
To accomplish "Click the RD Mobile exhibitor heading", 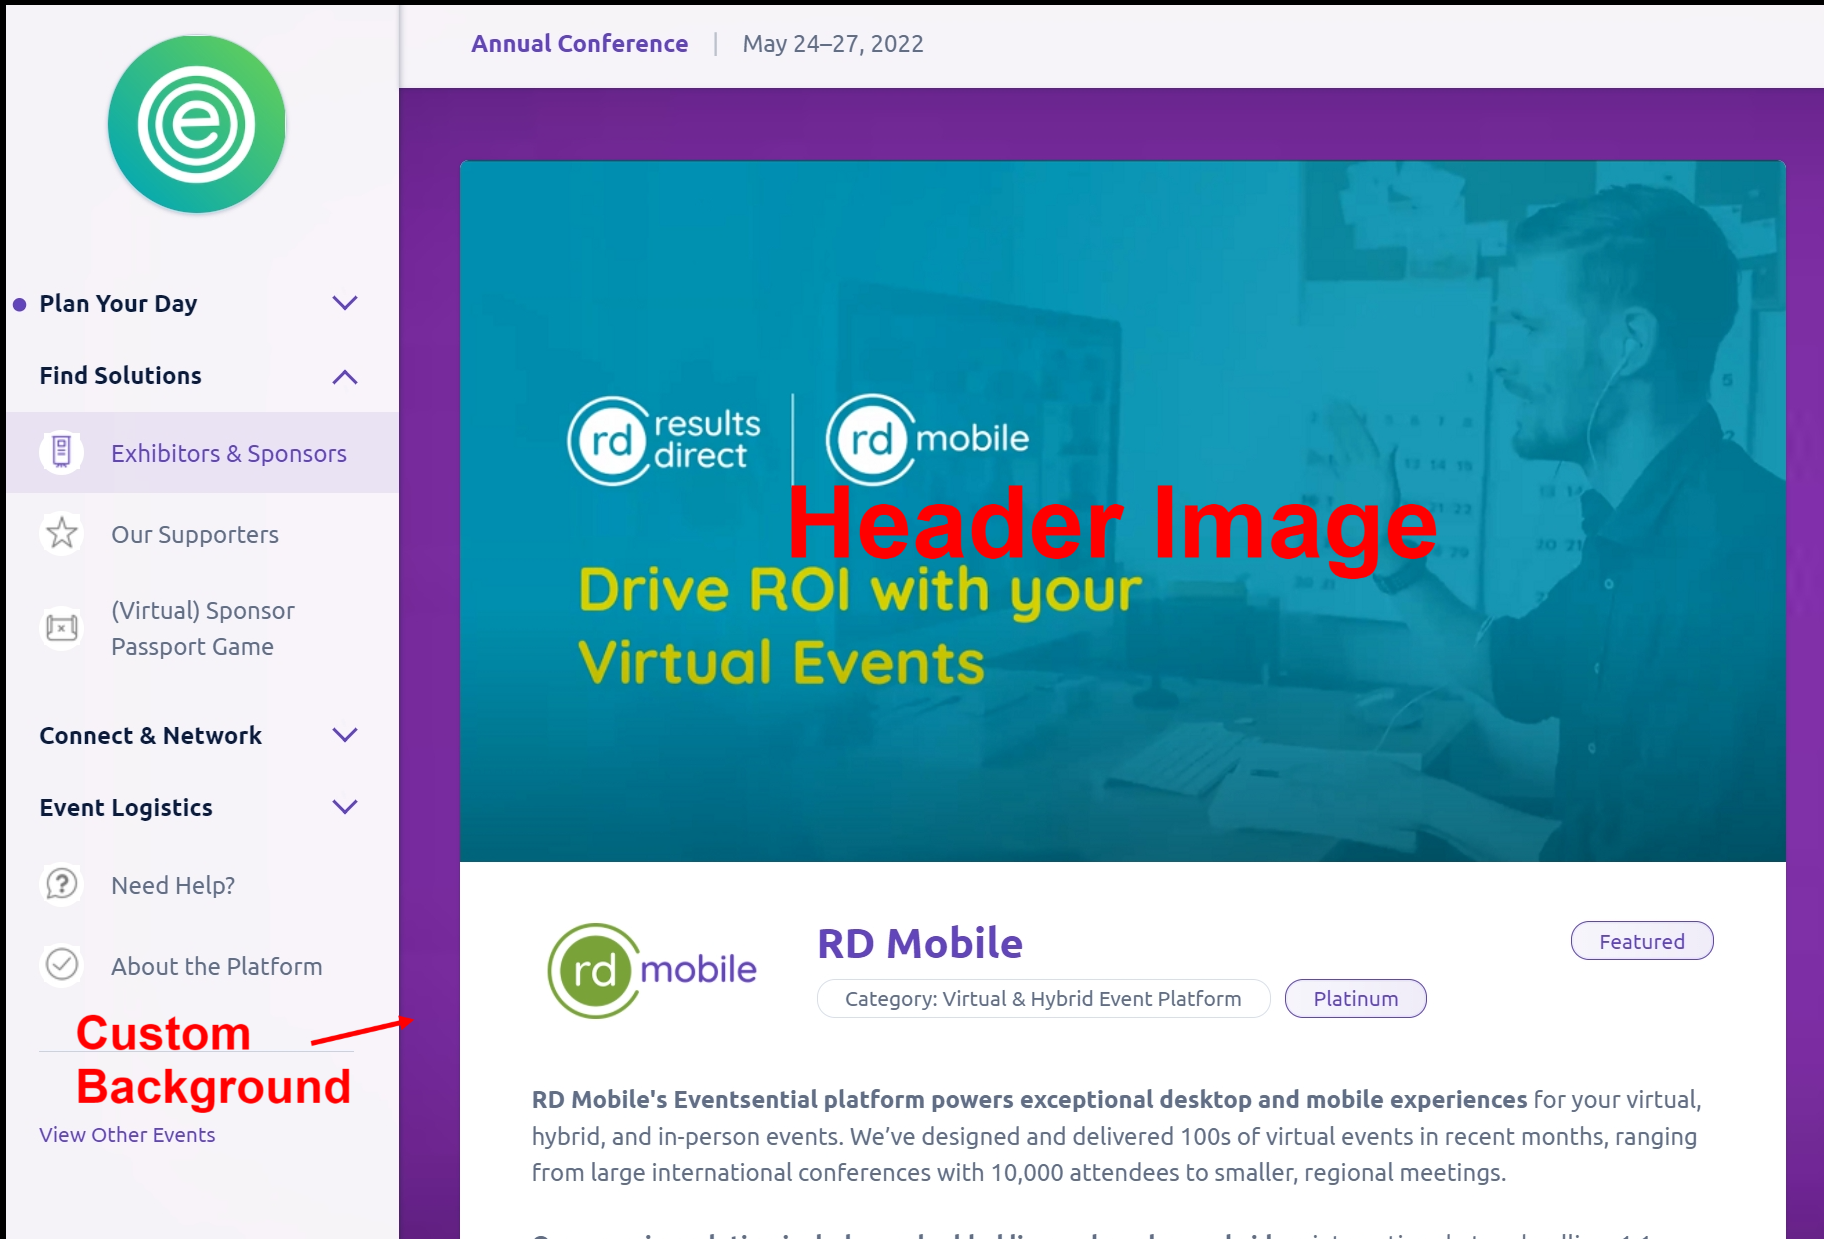I will tap(920, 943).
